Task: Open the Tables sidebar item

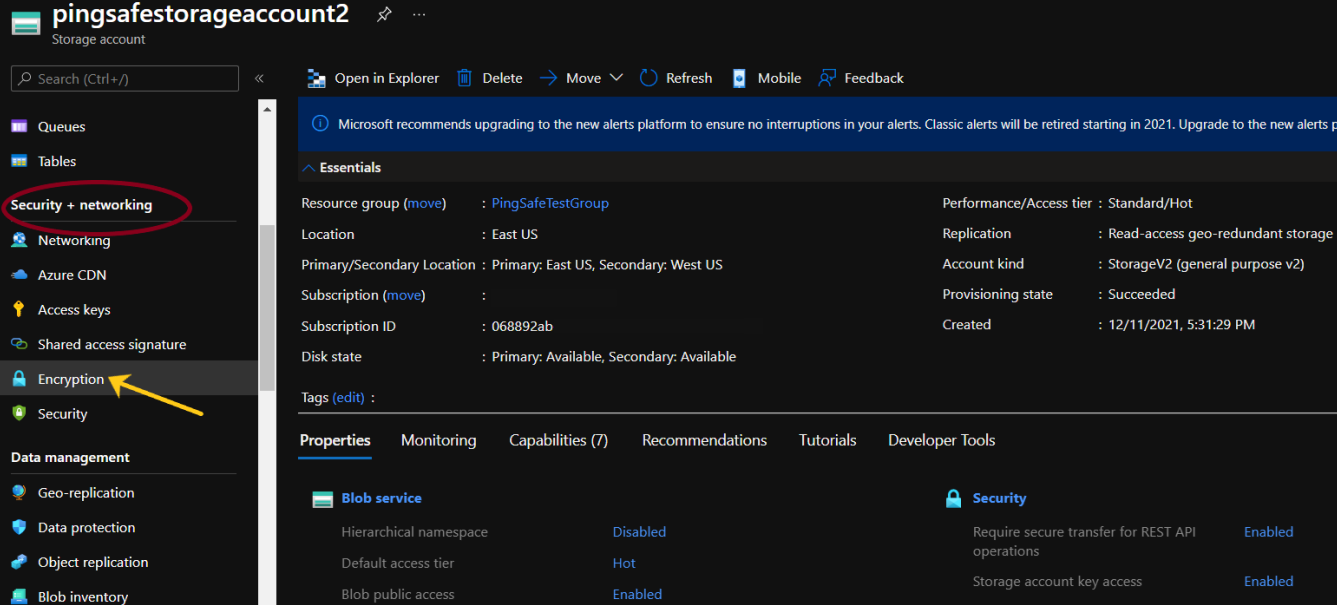Action: [56, 161]
